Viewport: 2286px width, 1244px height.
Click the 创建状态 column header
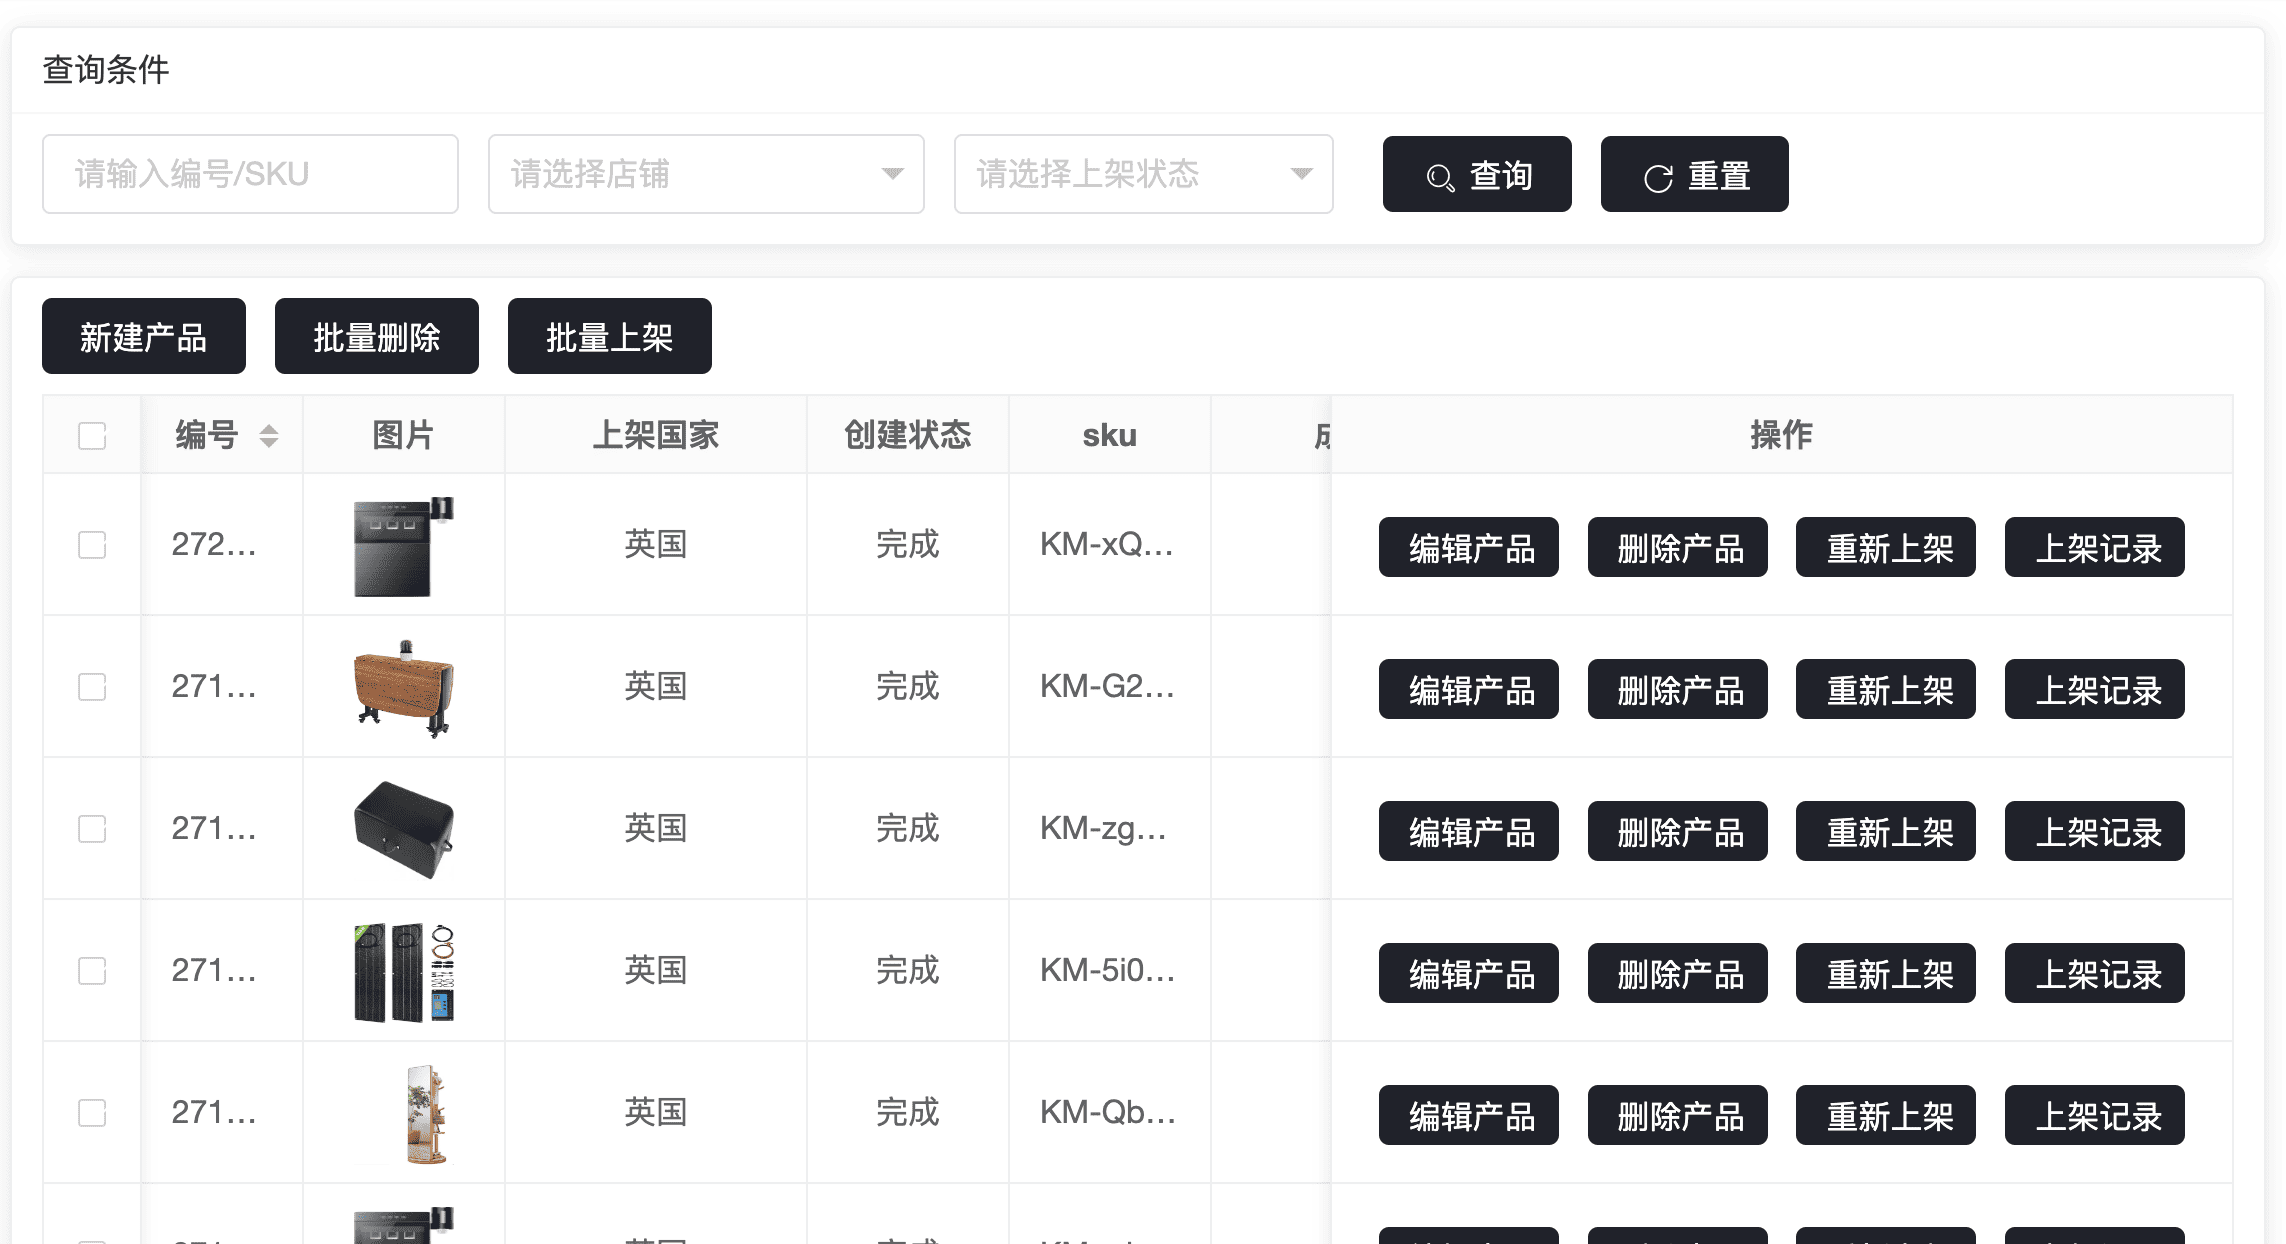[x=907, y=435]
